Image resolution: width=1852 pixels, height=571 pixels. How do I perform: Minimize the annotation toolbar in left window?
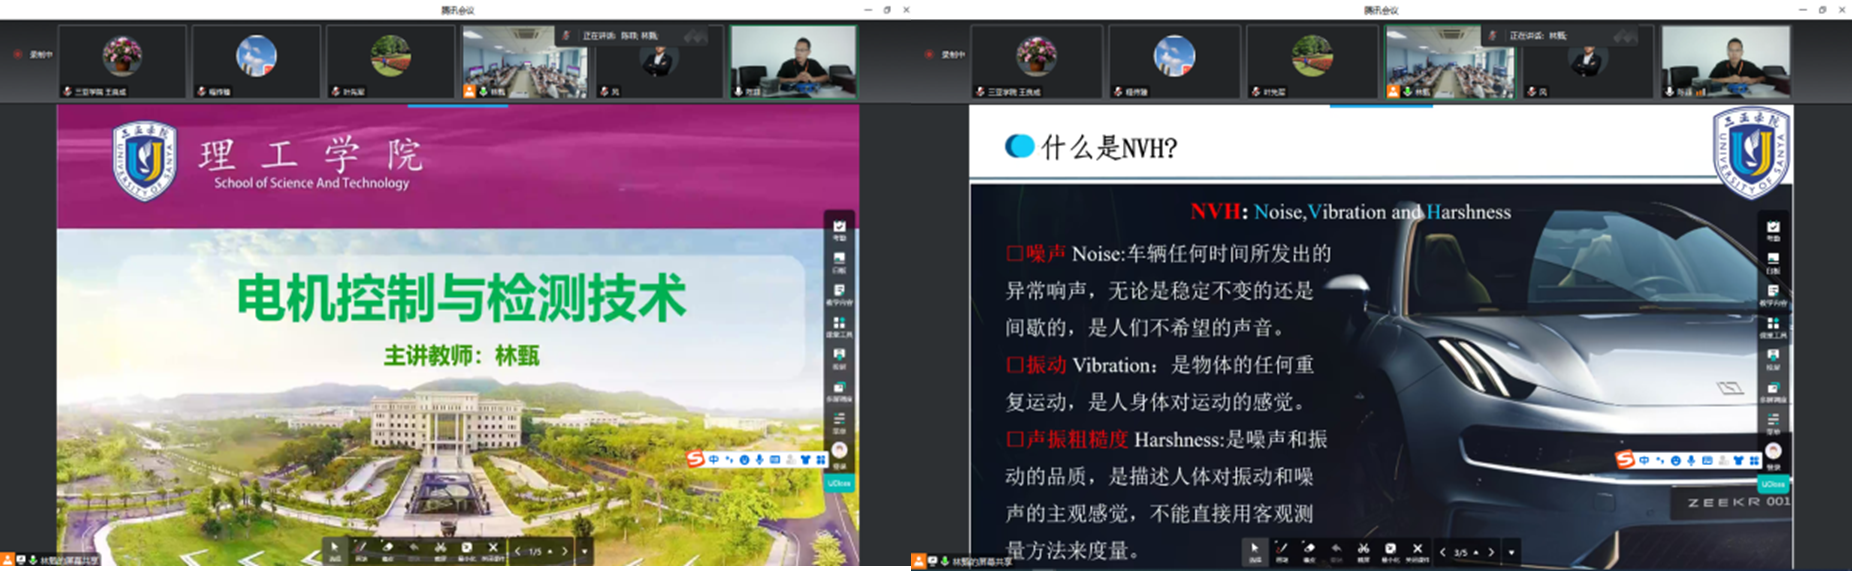tap(466, 550)
